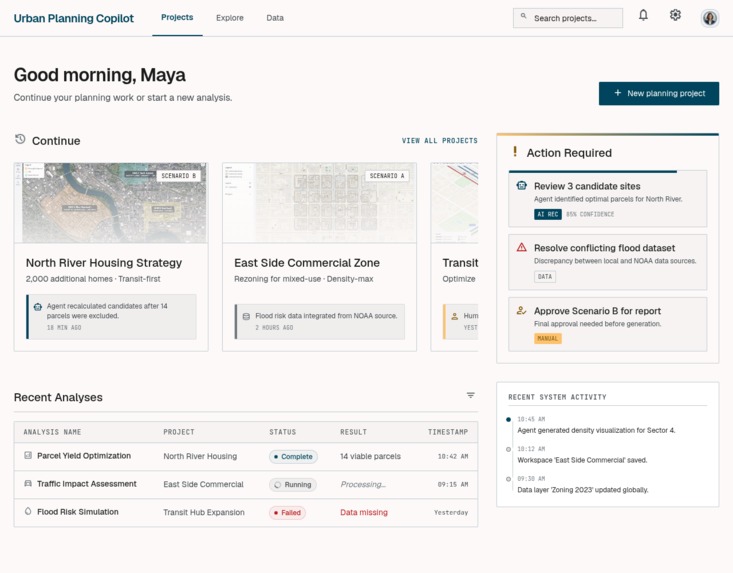The height and width of the screenshot is (573, 733).
Task: Click the SCENARIO A badge
Action: point(387,176)
